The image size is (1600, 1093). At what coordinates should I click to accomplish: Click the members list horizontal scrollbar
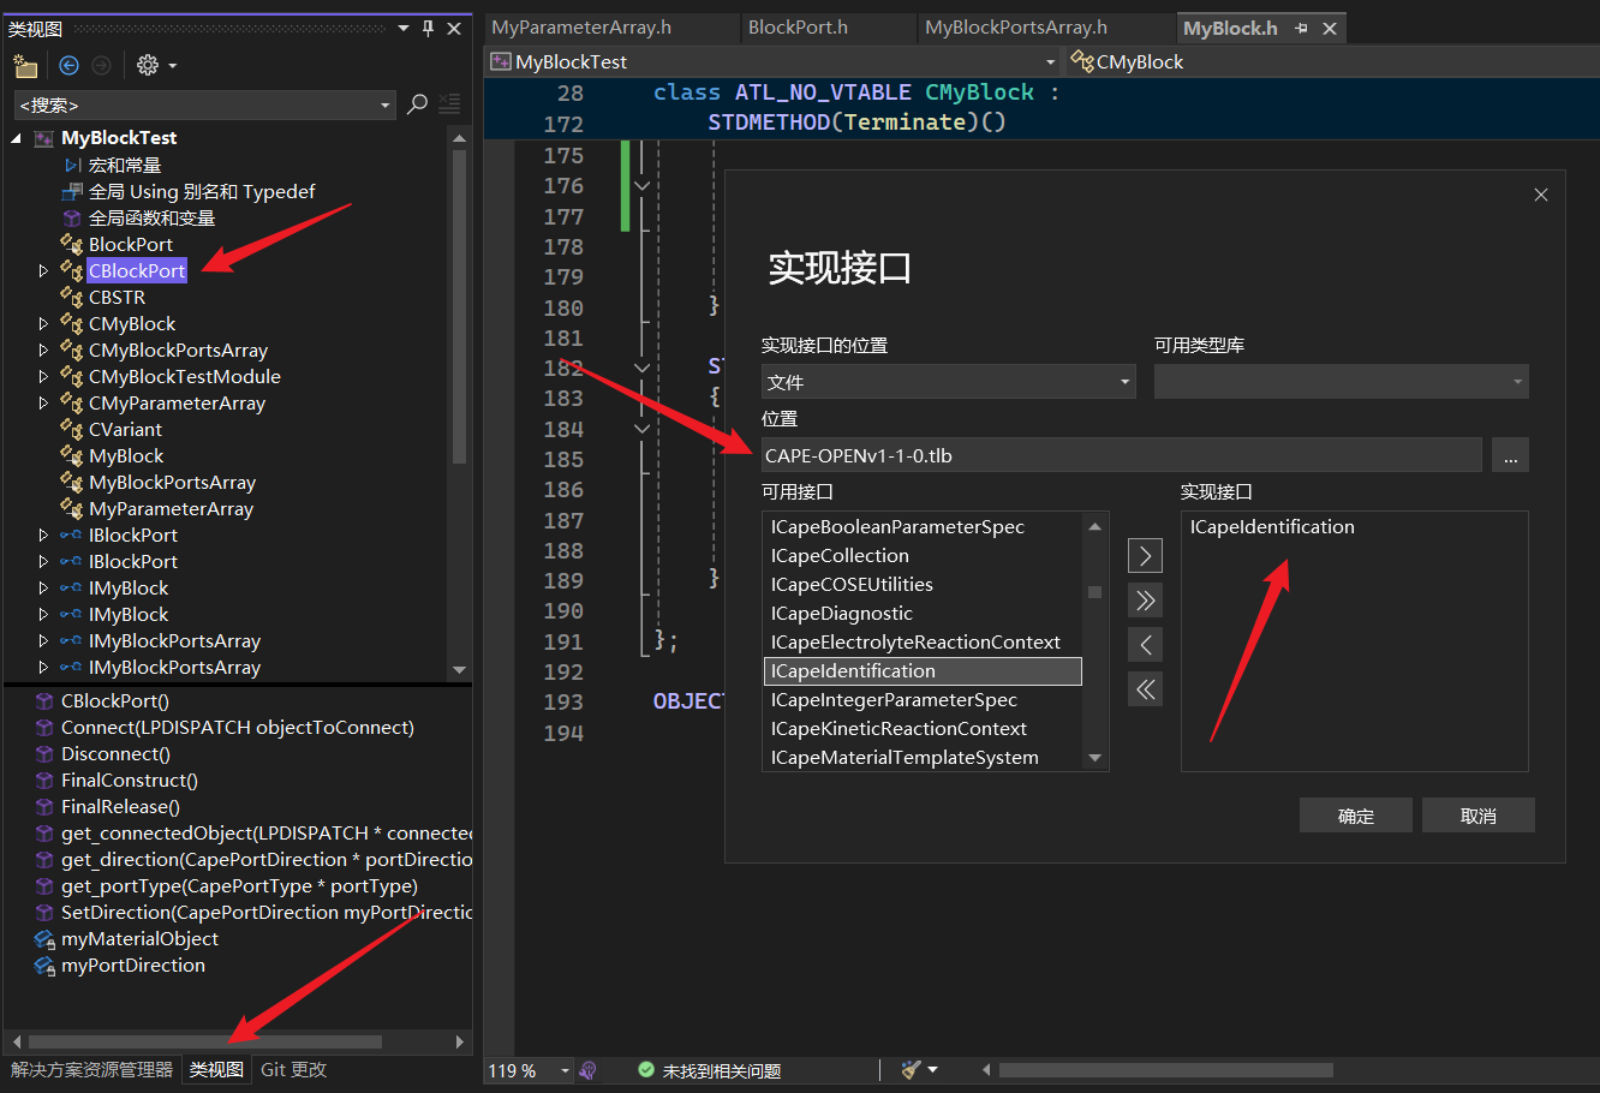(x=205, y=1042)
